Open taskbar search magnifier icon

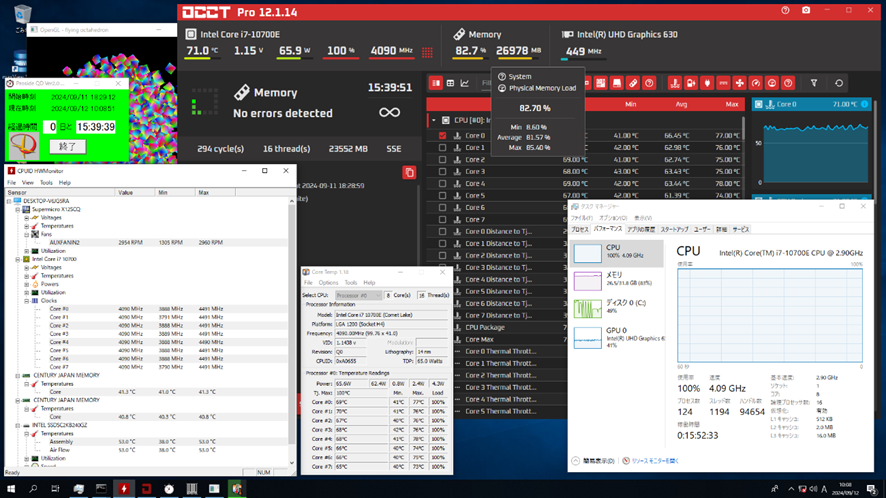click(x=33, y=488)
